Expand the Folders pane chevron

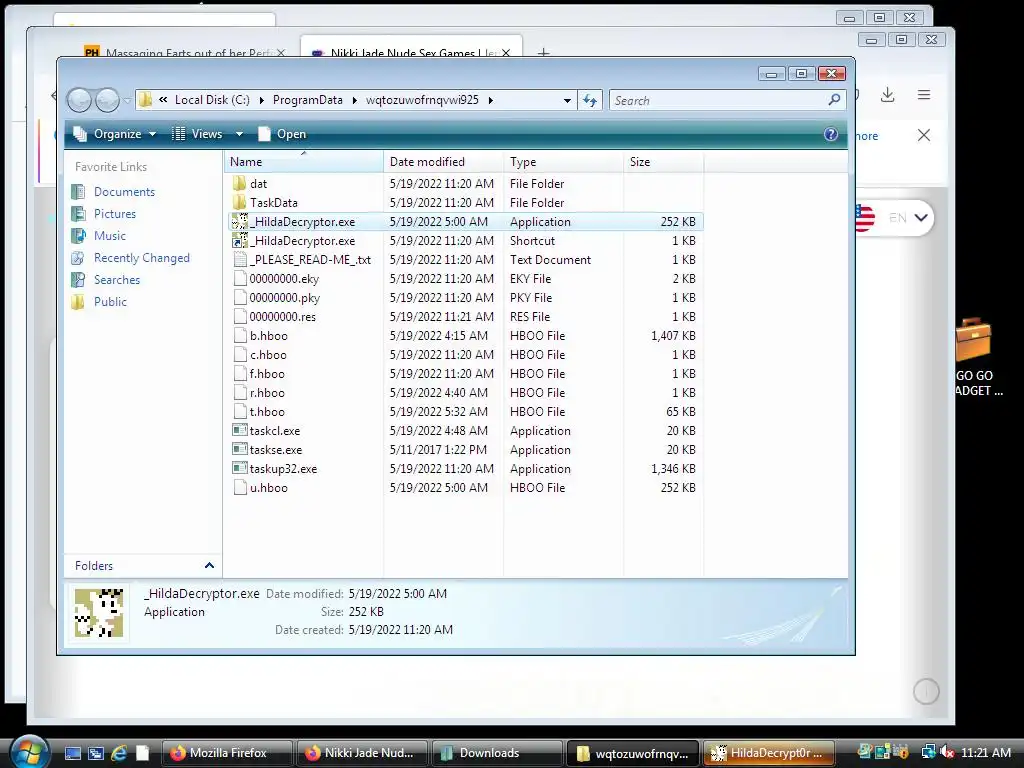[209, 566]
